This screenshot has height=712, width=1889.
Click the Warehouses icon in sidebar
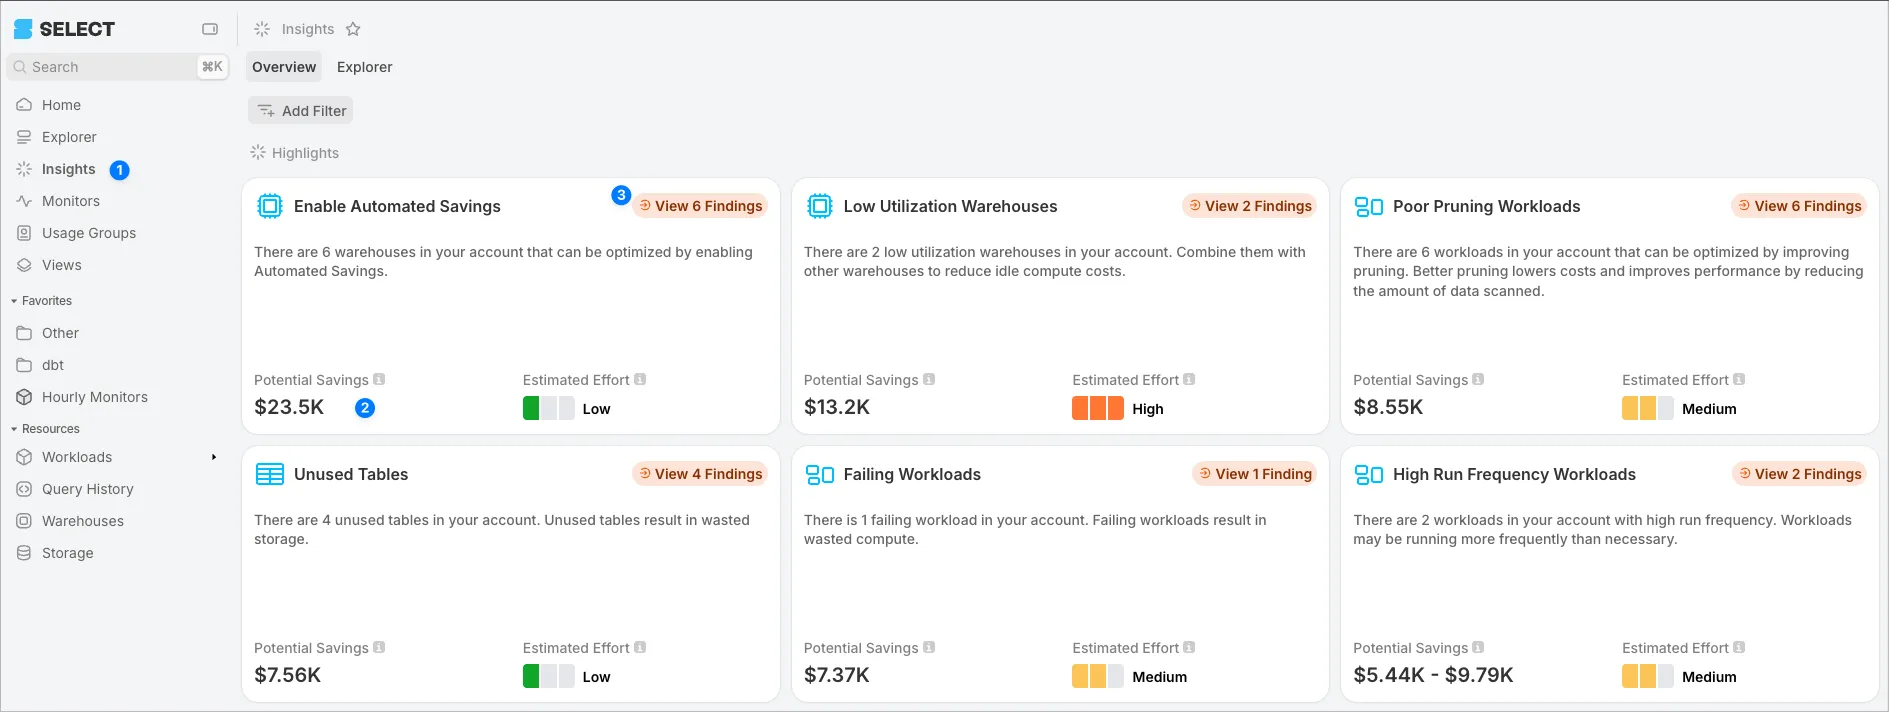coord(24,521)
